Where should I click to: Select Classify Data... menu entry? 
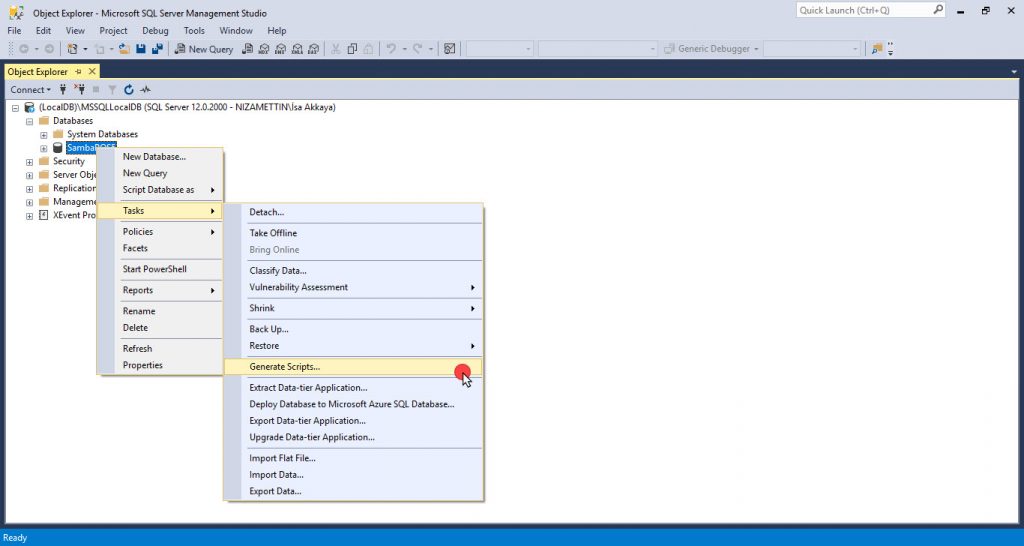pyautogui.click(x=353, y=271)
